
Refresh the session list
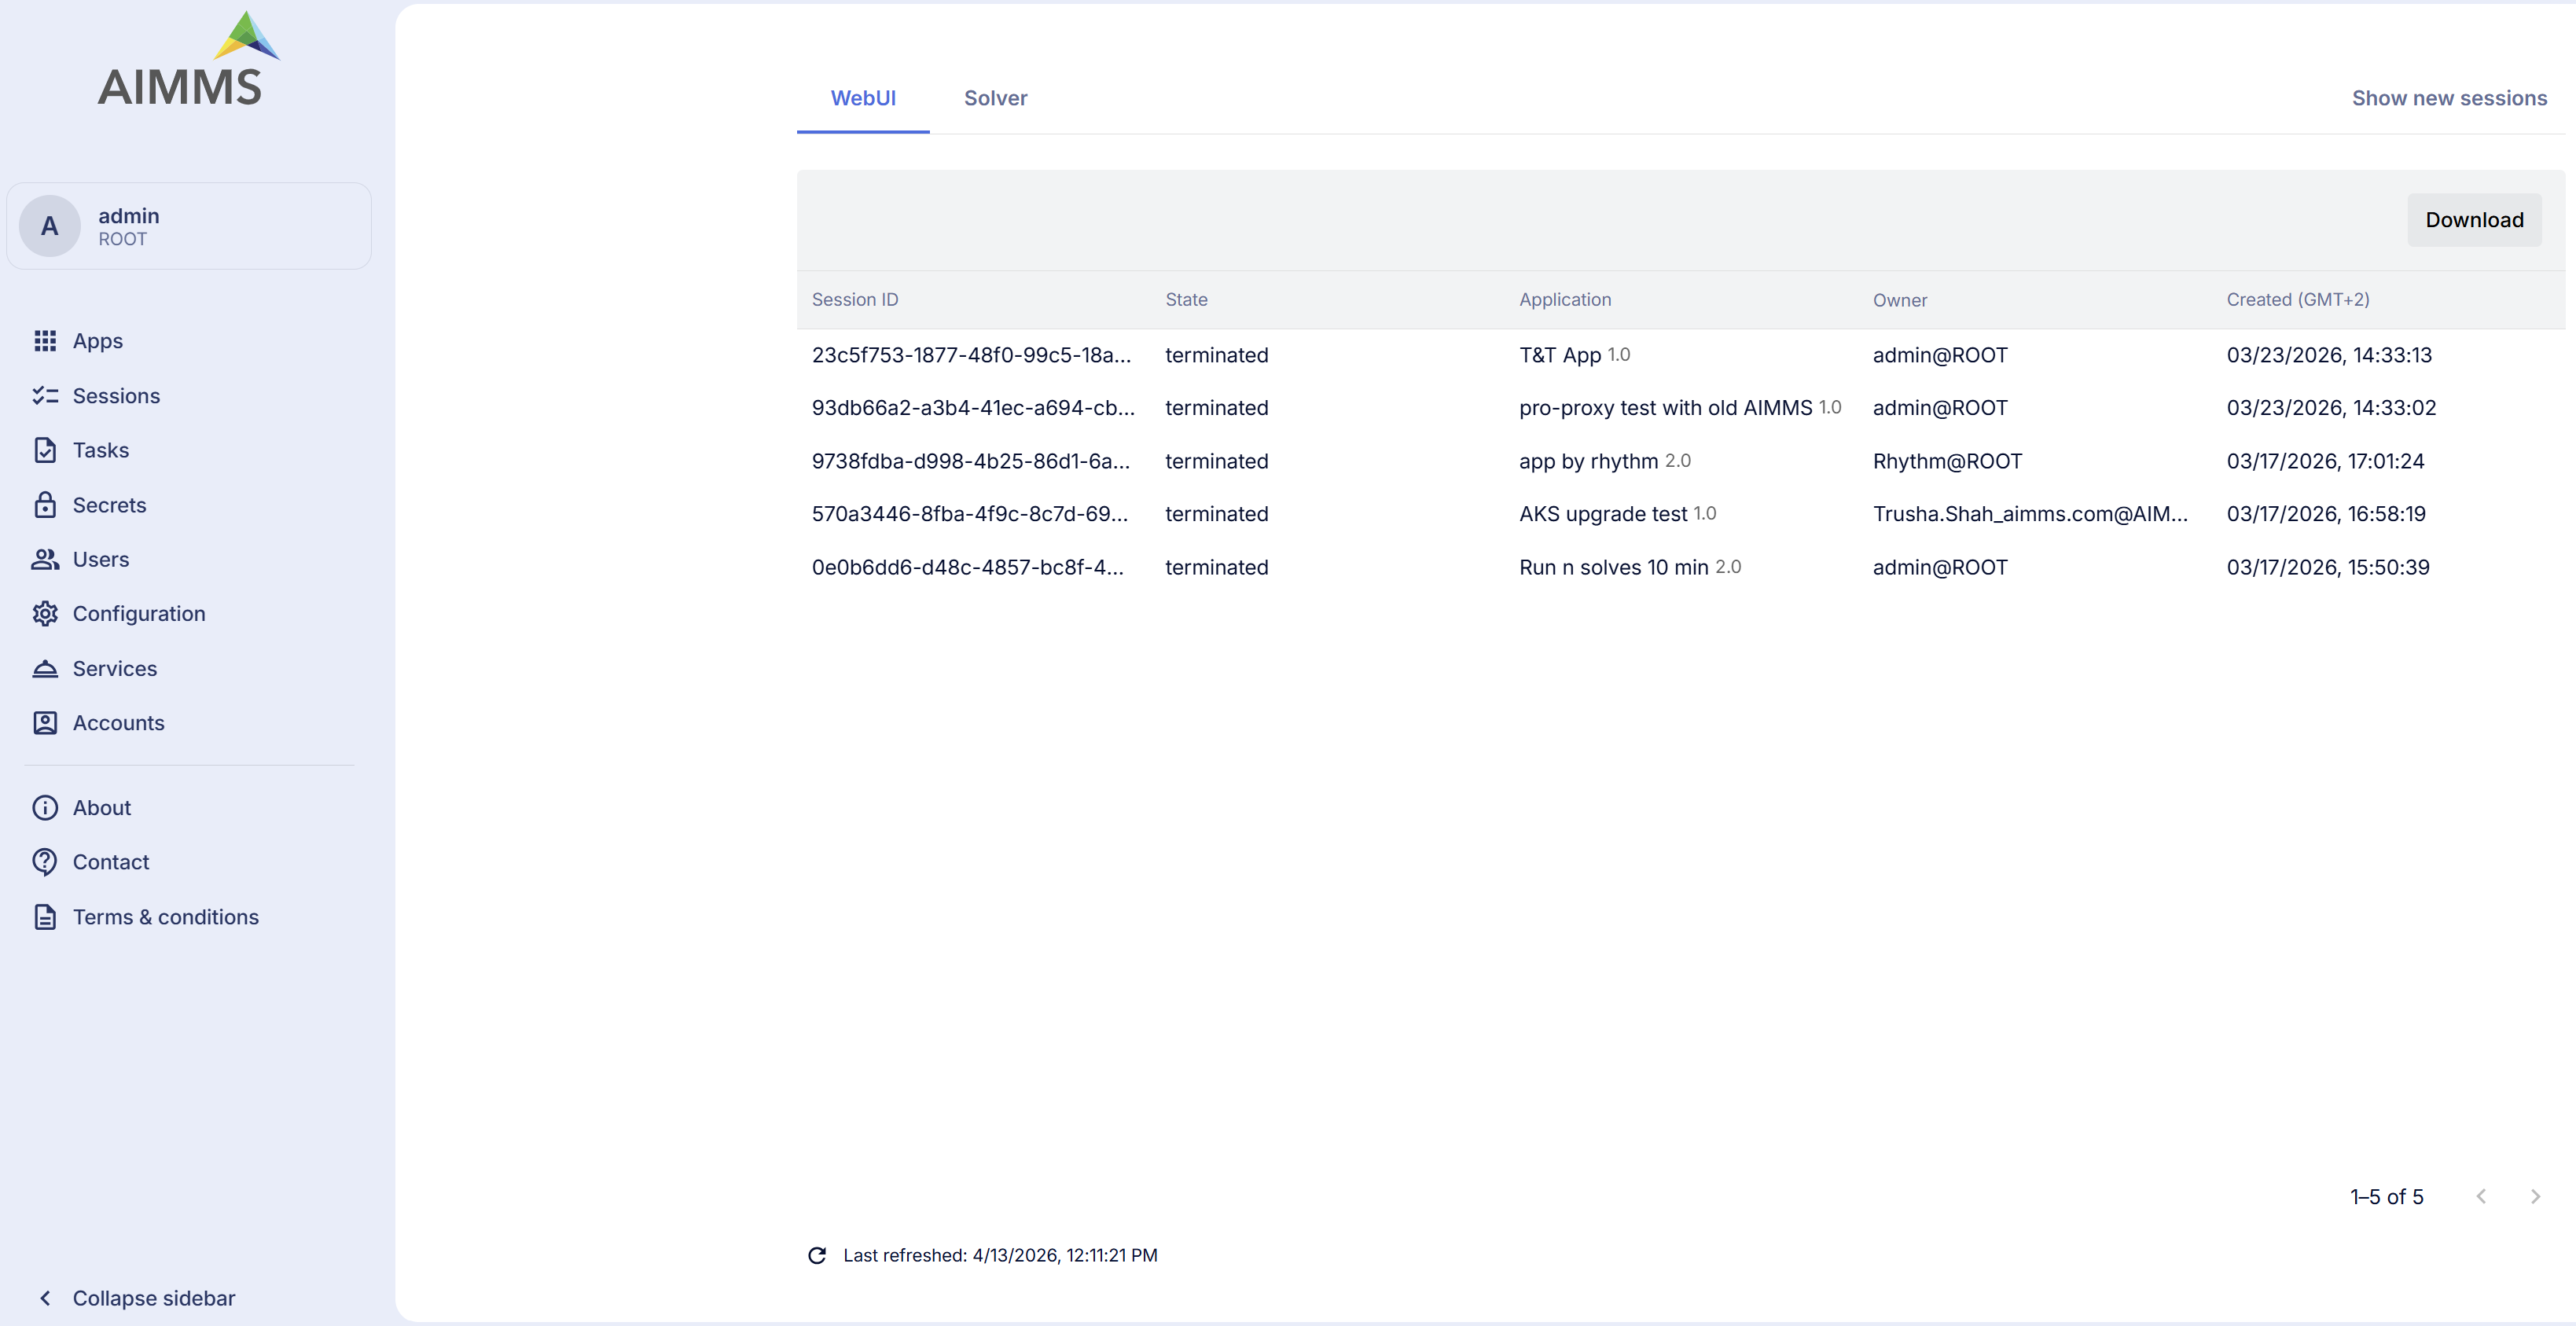[x=817, y=1254]
